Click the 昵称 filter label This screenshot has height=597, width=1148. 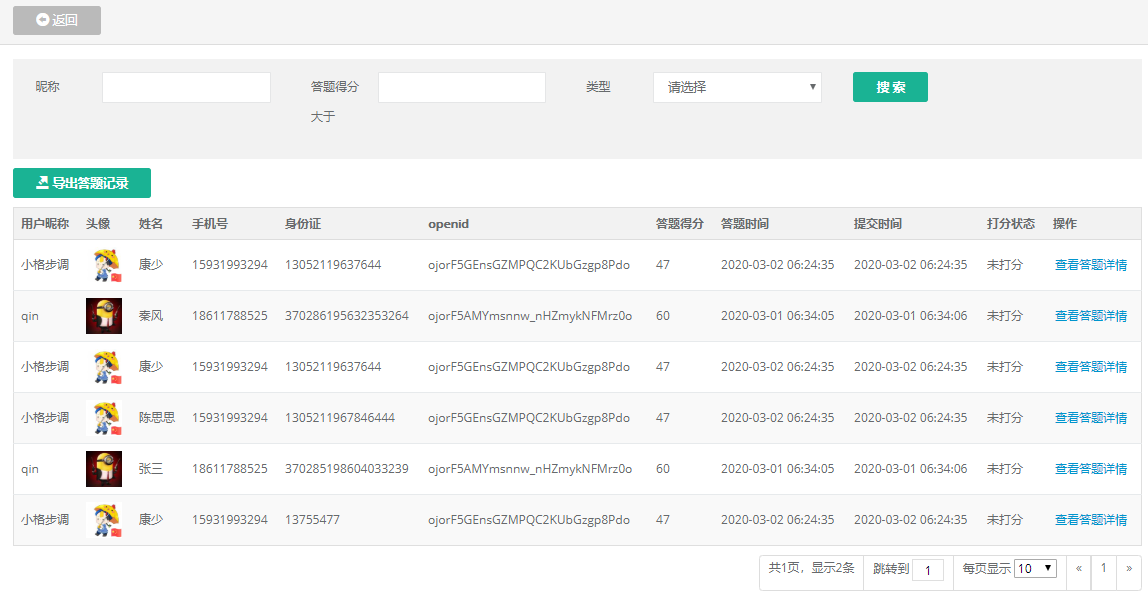point(48,86)
